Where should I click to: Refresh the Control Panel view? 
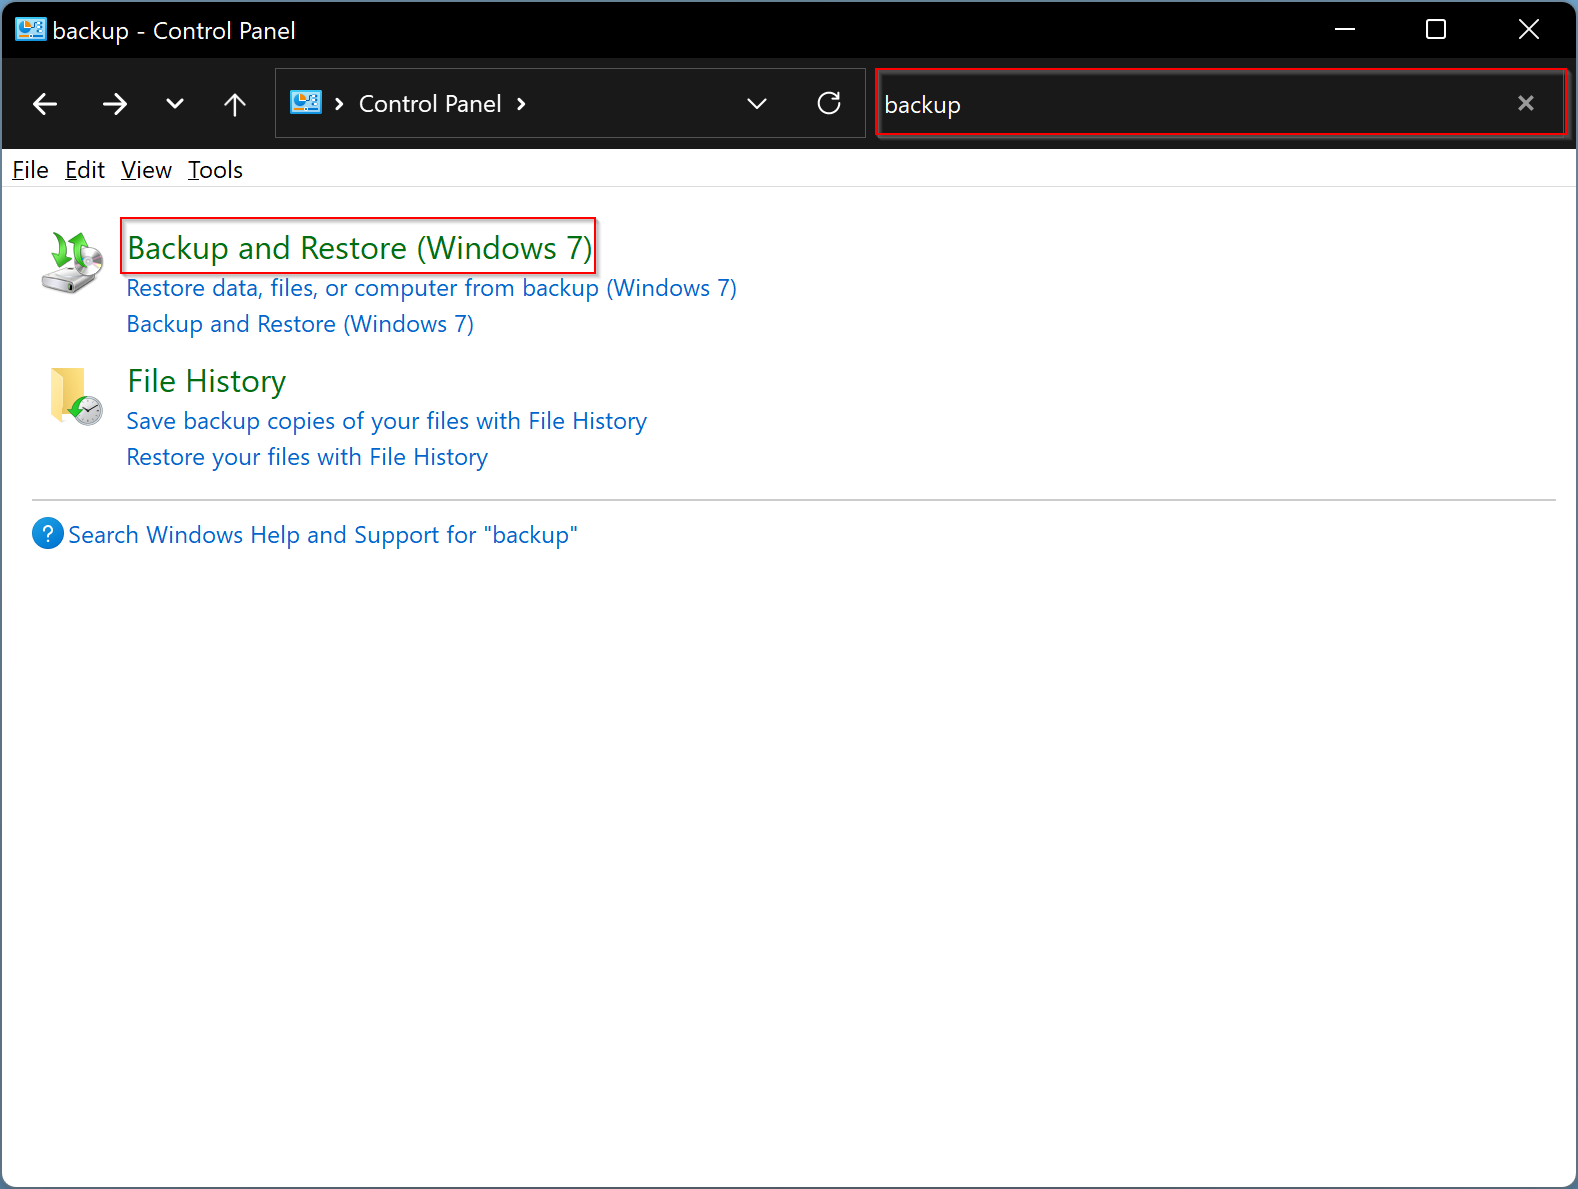829,103
